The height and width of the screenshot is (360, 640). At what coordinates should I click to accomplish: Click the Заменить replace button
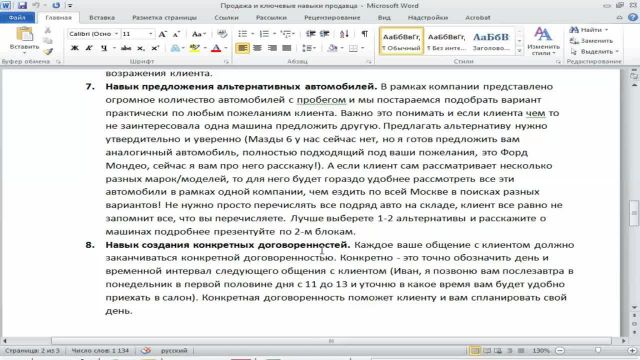(591, 41)
